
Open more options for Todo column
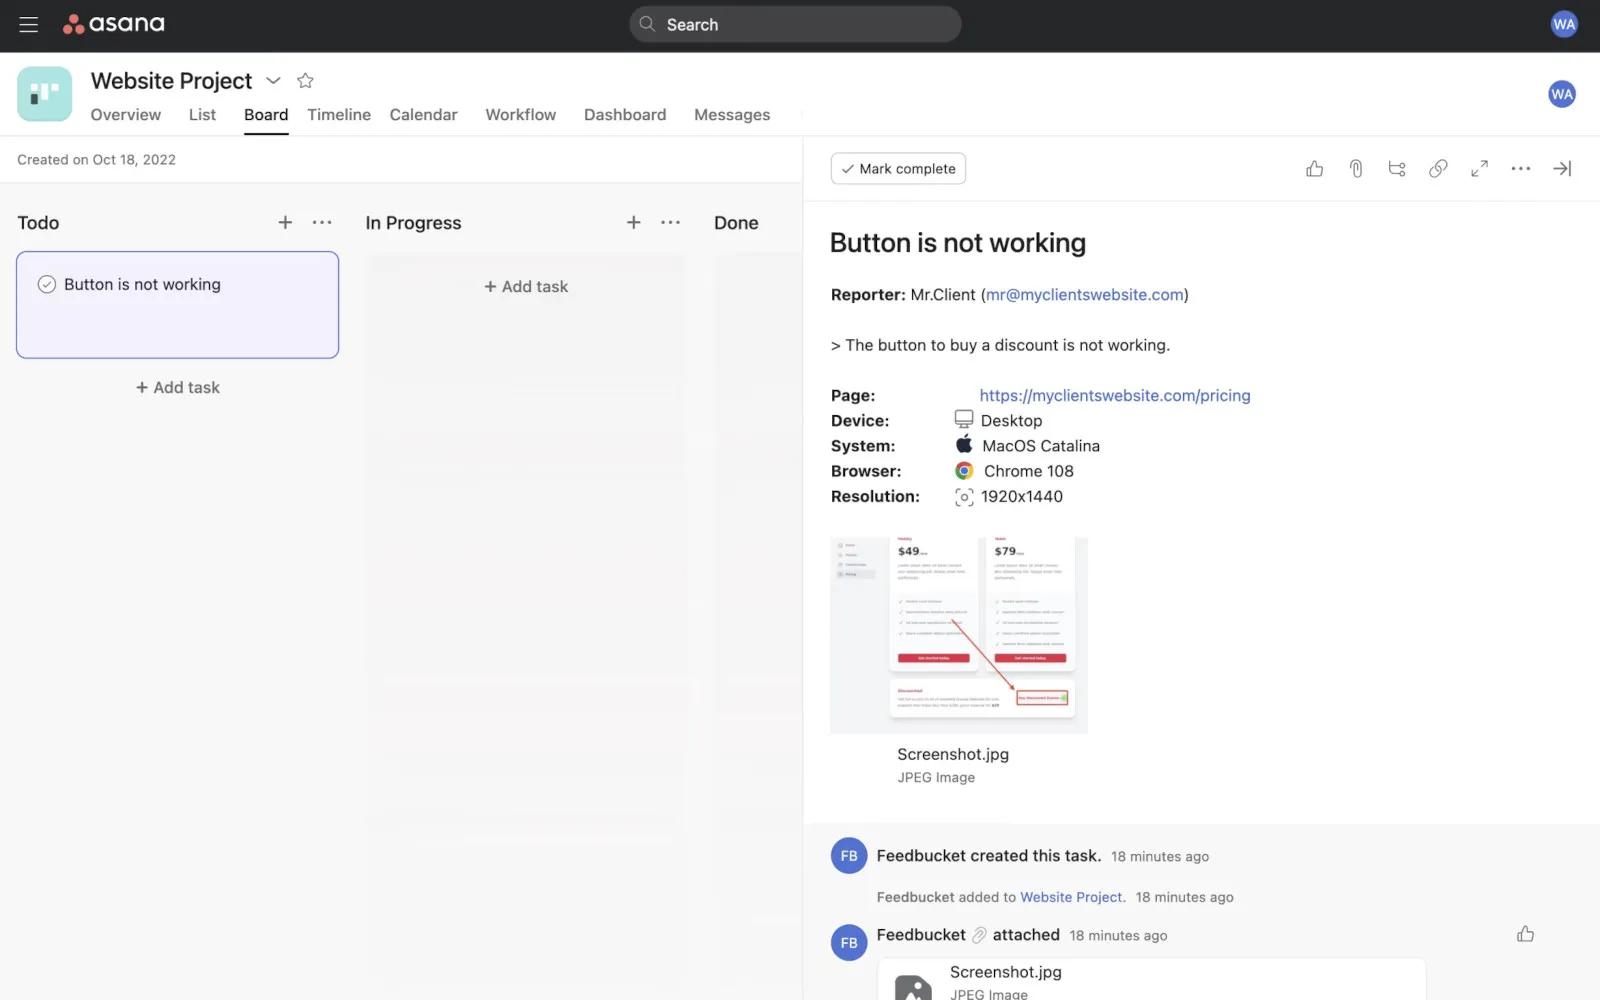pyautogui.click(x=322, y=223)
